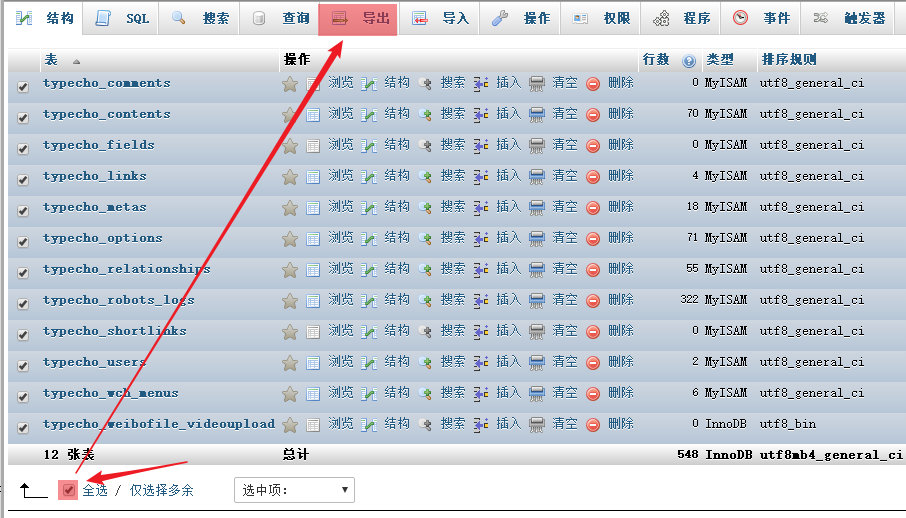Click 类型 column header
Viewport: 906px width, 518px height.
(719, 60)
